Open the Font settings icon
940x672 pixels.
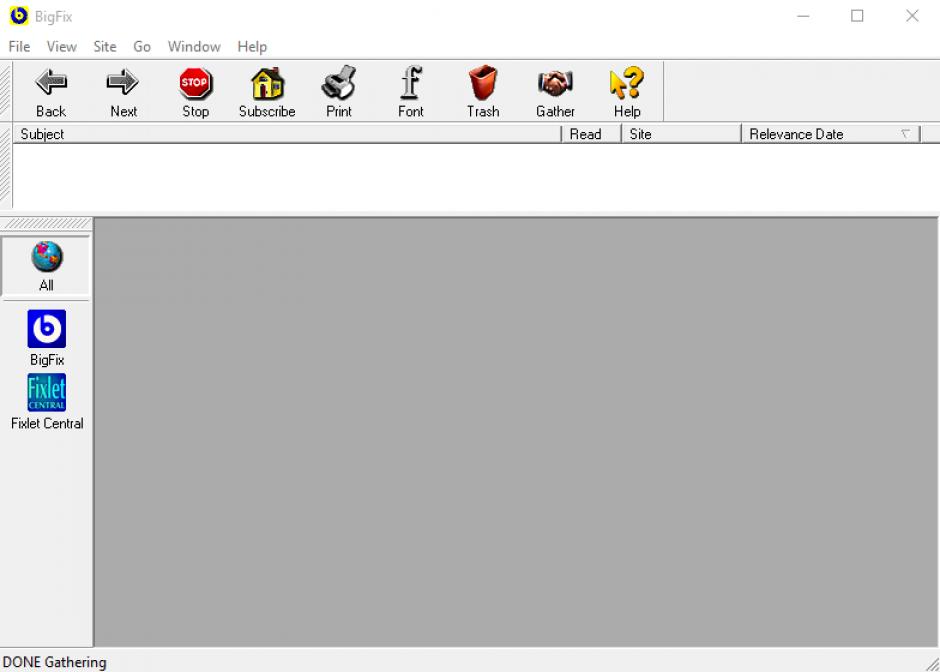click(x=411, y=92)
